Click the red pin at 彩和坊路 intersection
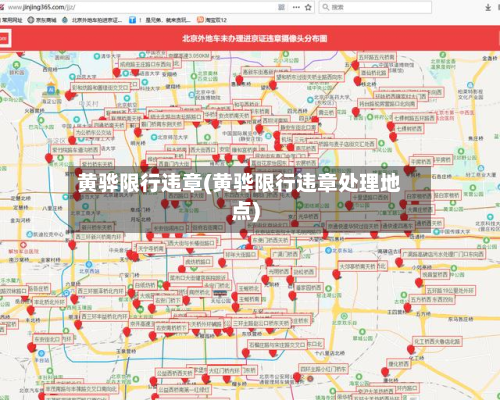Viewport: 500px width, 400px height. coord(69,96)
